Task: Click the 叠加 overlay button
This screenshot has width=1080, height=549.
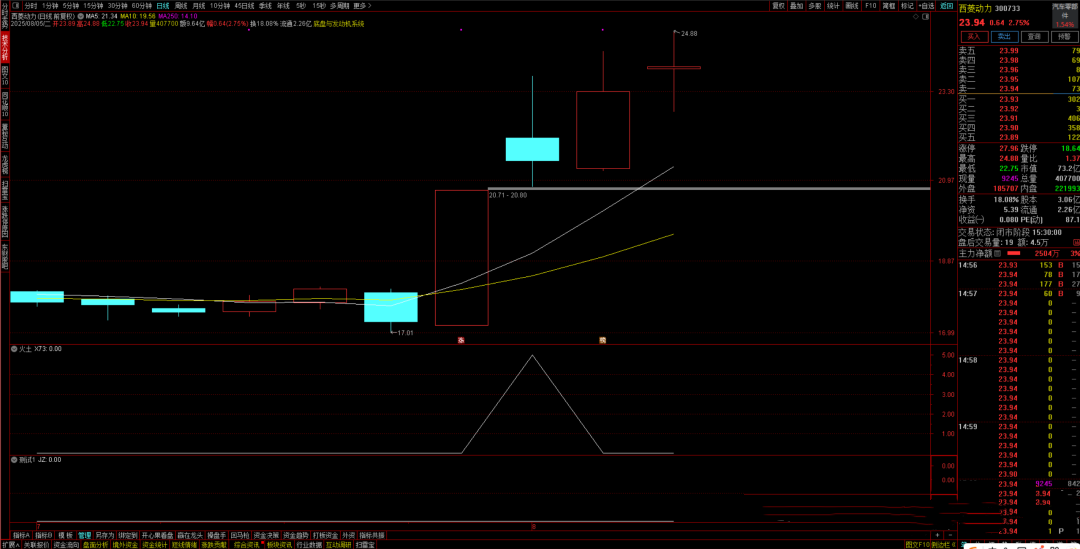Action: [797, 6]
